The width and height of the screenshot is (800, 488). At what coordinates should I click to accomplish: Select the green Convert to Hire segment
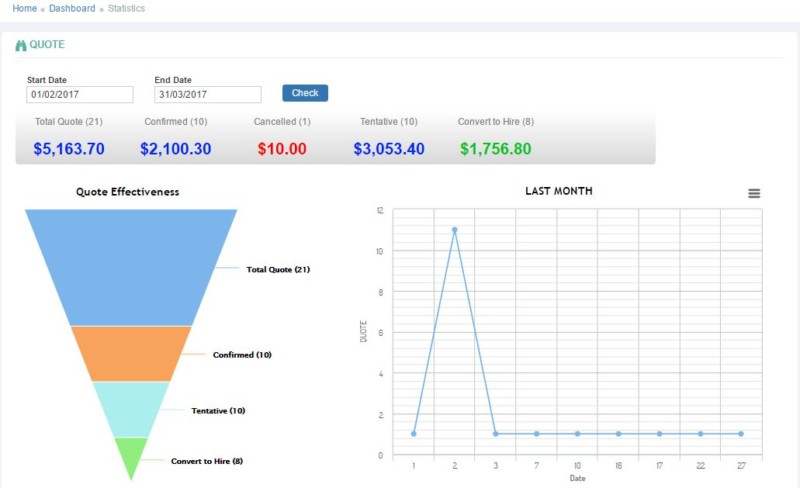[x=131, y=455]
